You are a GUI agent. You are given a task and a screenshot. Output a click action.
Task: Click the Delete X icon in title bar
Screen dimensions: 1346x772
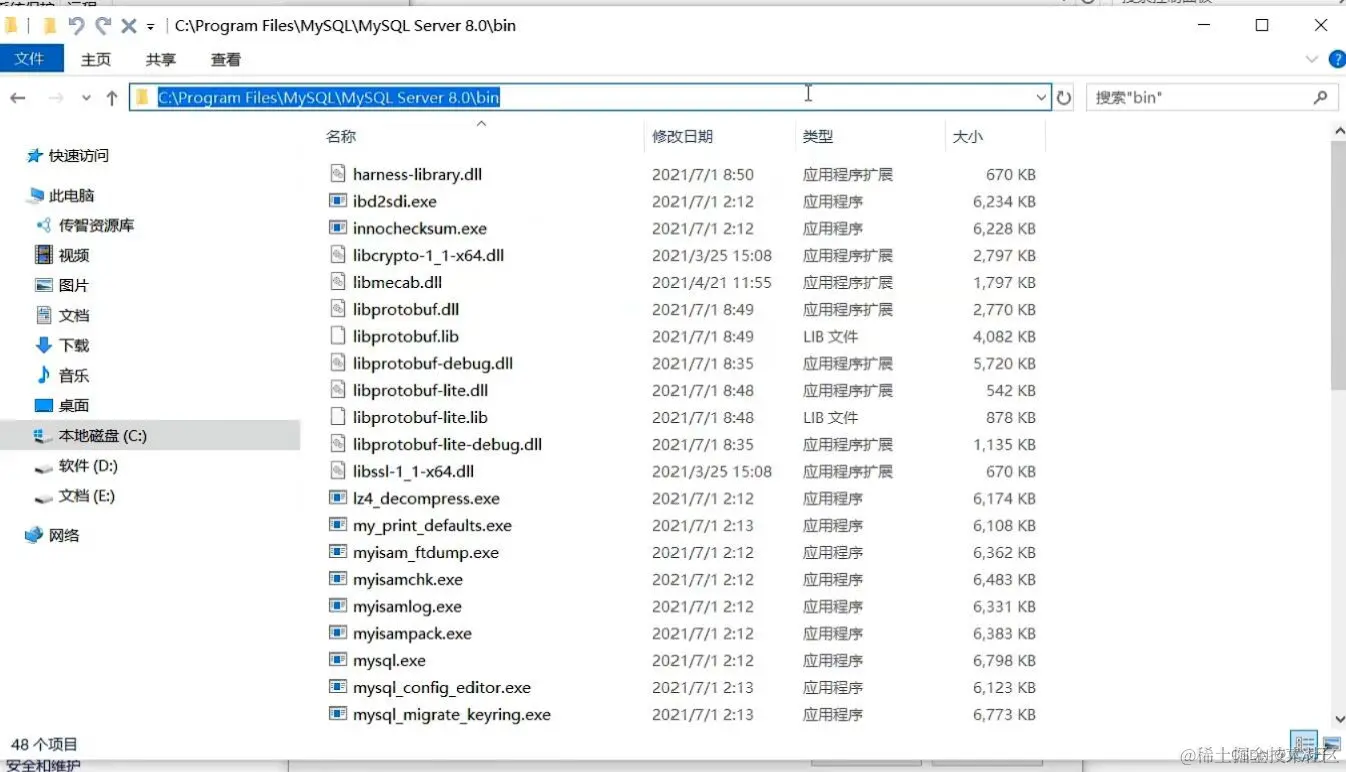[128, 25]
